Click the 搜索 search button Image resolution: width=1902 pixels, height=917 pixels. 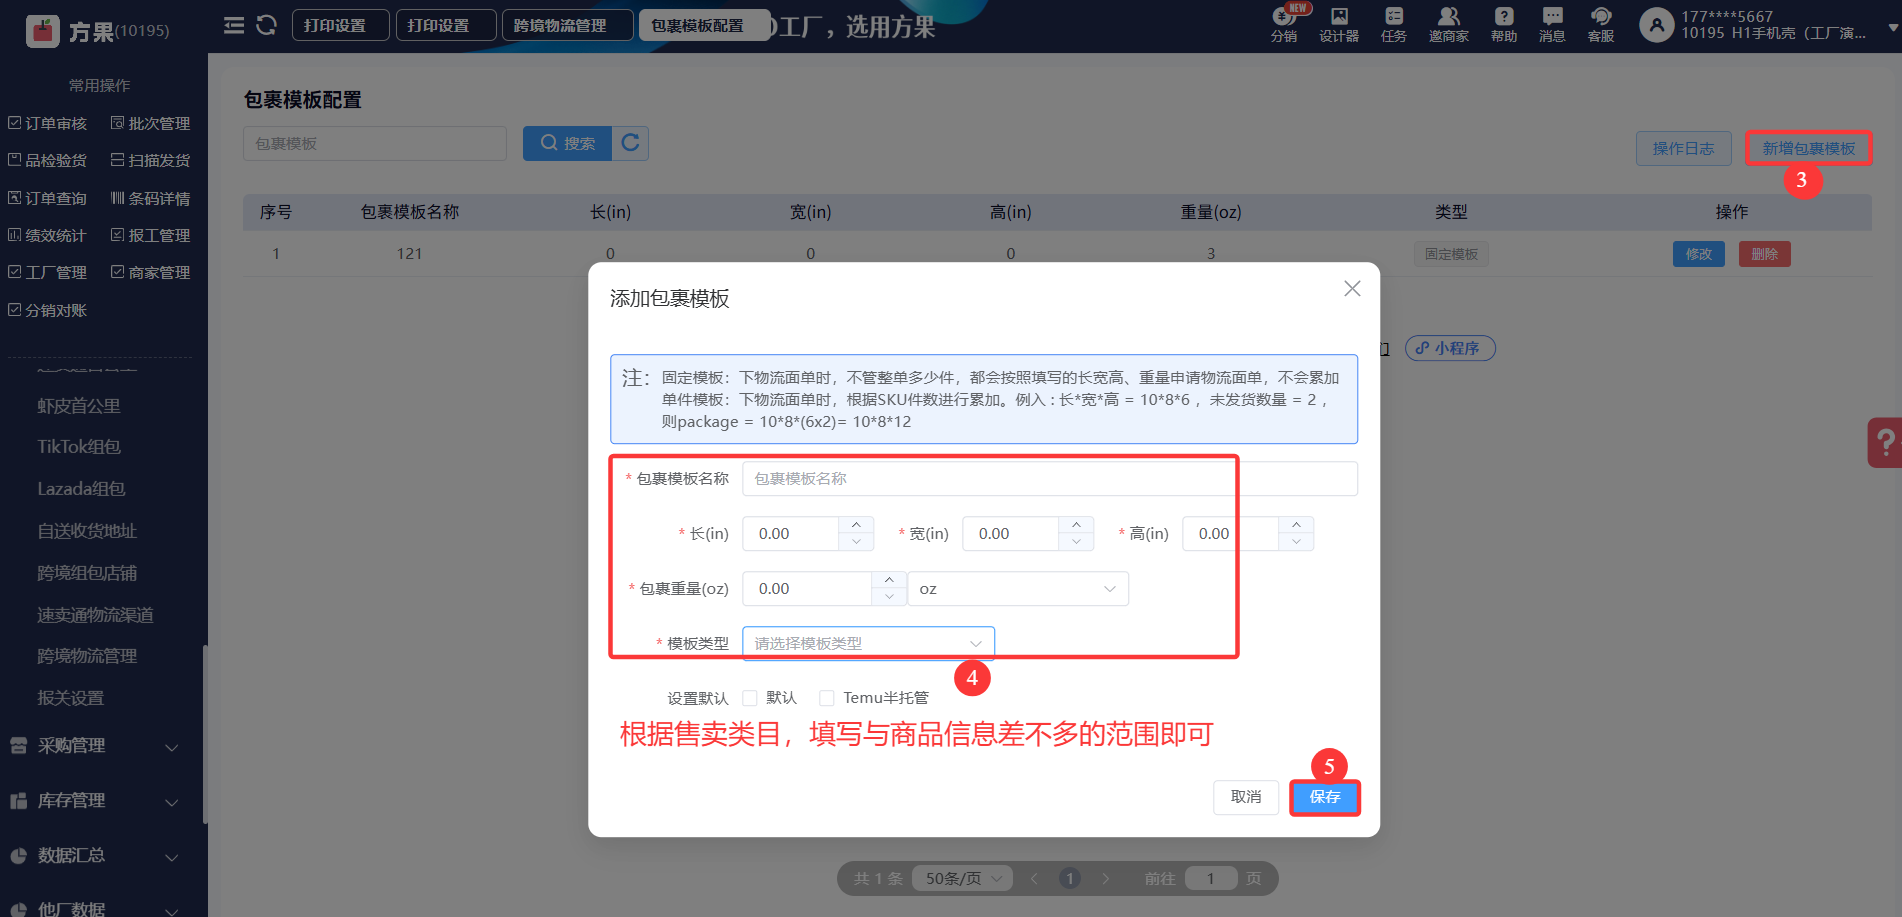click(567, 143)
